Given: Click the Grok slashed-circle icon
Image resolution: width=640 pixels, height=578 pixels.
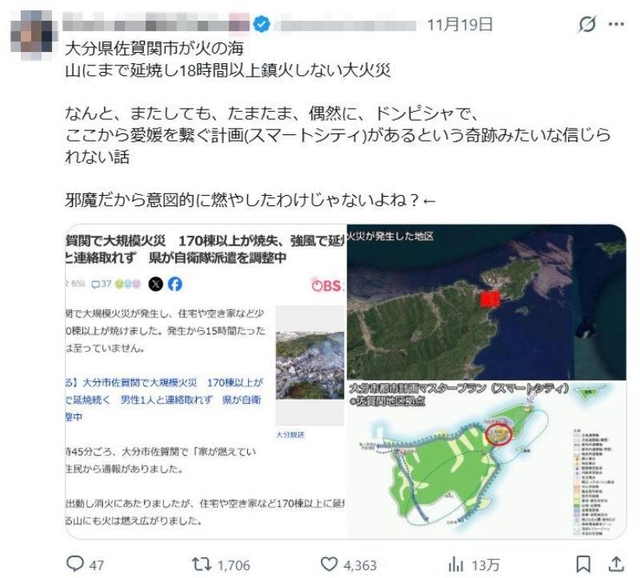Looking at the screenshot, I should tap(587, 24).
